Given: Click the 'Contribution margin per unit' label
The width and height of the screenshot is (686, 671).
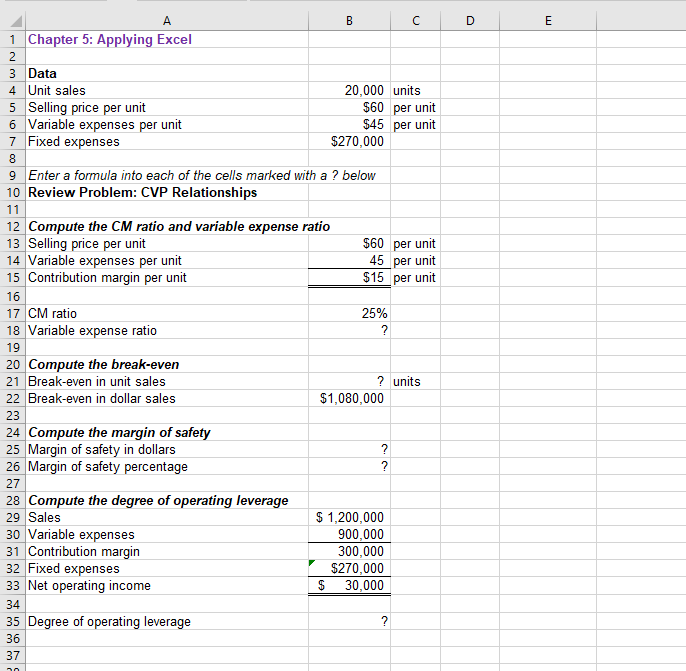Looking at the screenshot, I should click(107, 278).
